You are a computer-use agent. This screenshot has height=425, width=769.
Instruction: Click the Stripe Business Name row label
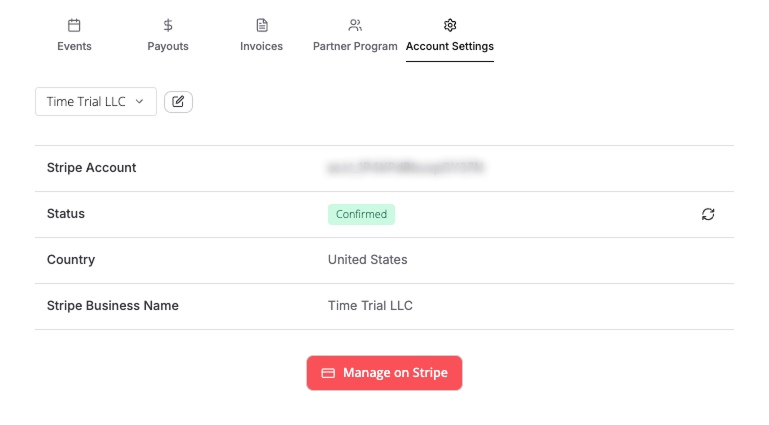[113, 306]
